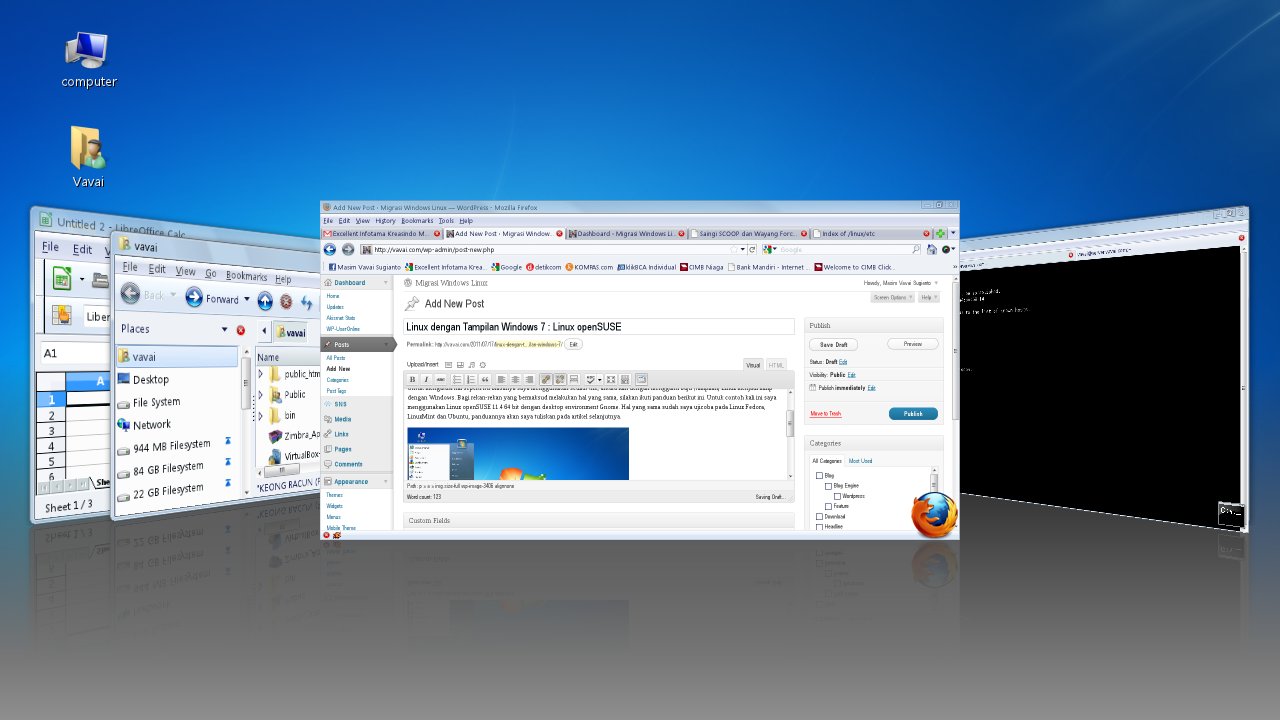This screenshot has height=720, width=1280.
Task: Bookmark this page with the star icon
Action: coord(734,249)
